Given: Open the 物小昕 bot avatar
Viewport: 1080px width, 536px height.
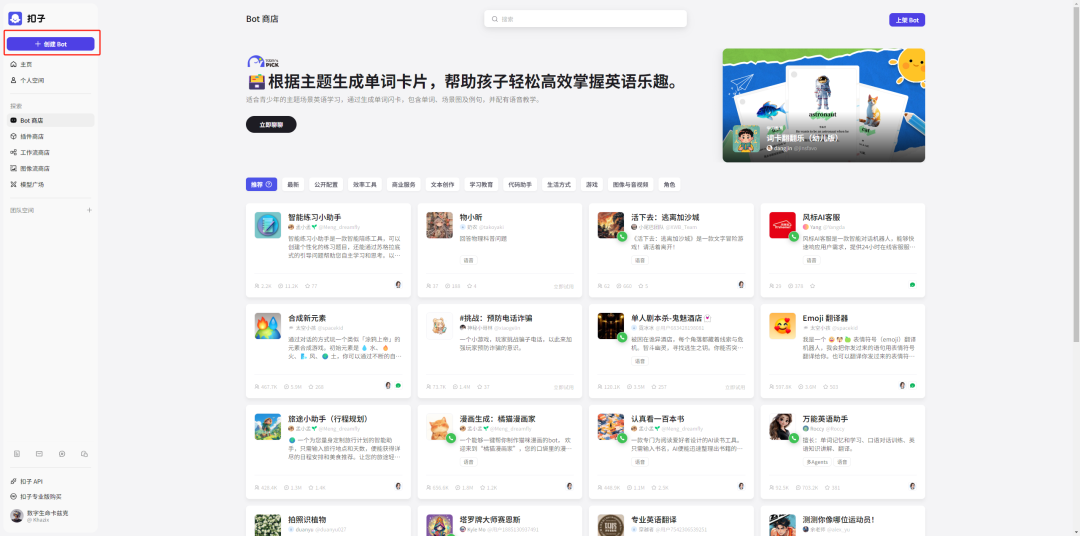Looking at the screenshot, I should (x=439, y=225).
